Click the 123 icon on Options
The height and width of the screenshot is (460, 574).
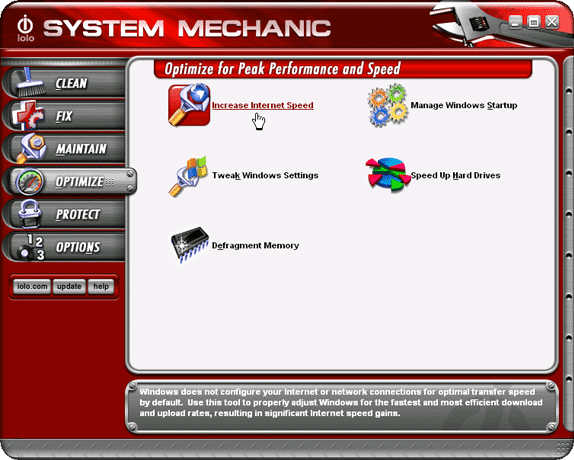31,247
